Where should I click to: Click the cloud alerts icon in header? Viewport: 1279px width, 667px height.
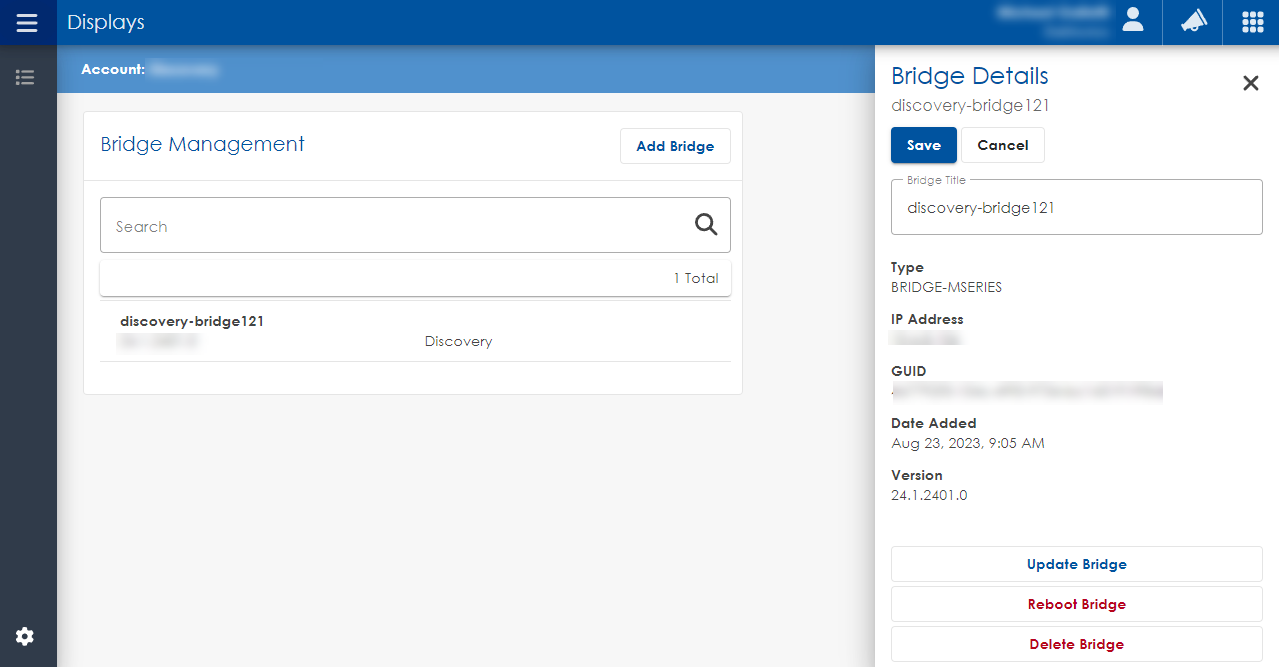[x=1191, y=22]
